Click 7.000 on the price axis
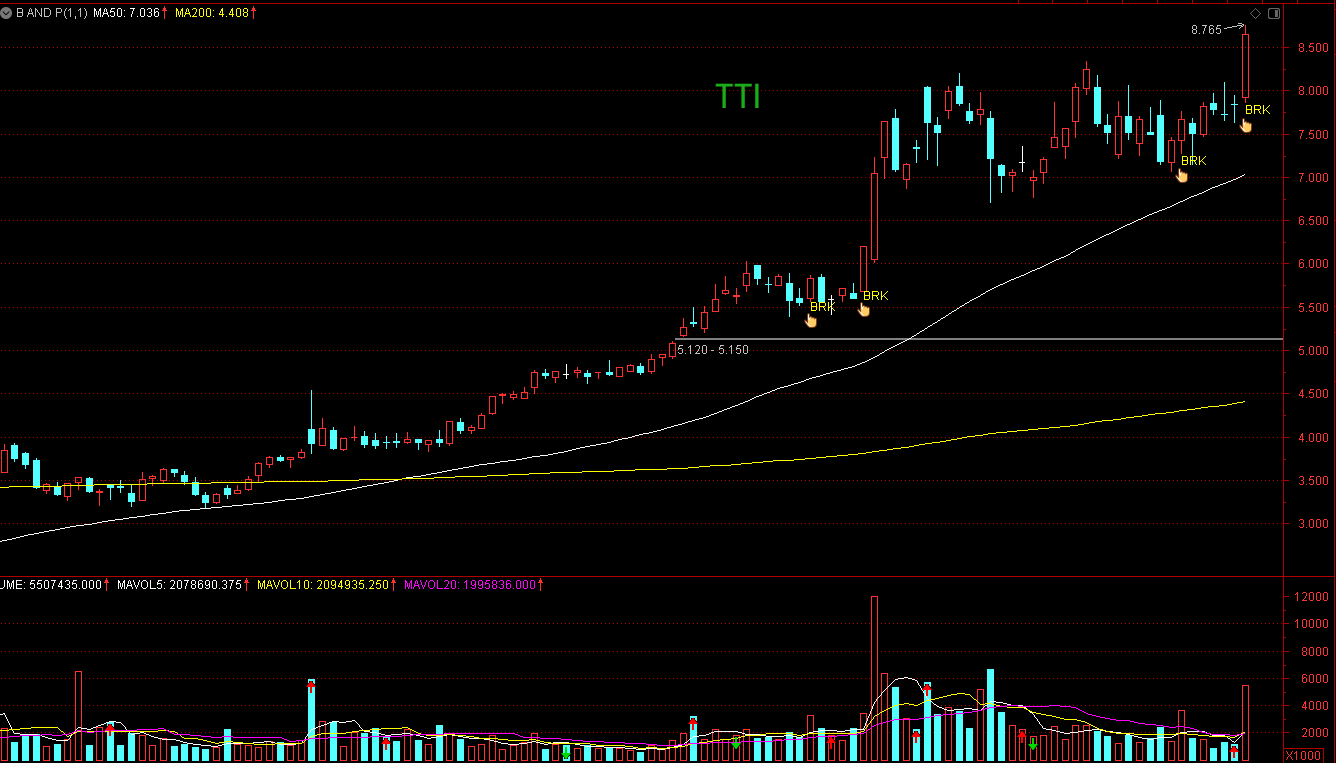Image resolution: width=1336 pixels, height=763 pixels. click(1312, 178)
